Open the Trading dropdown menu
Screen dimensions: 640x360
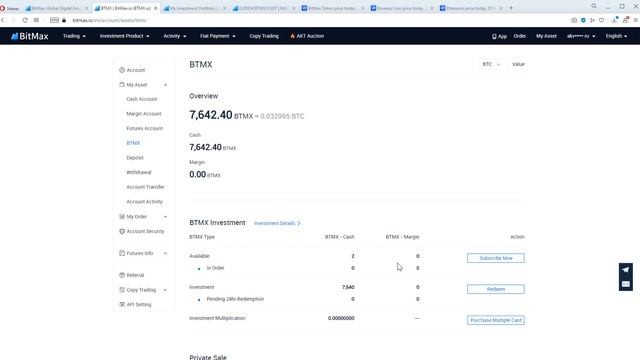click(x=74, y=36)
